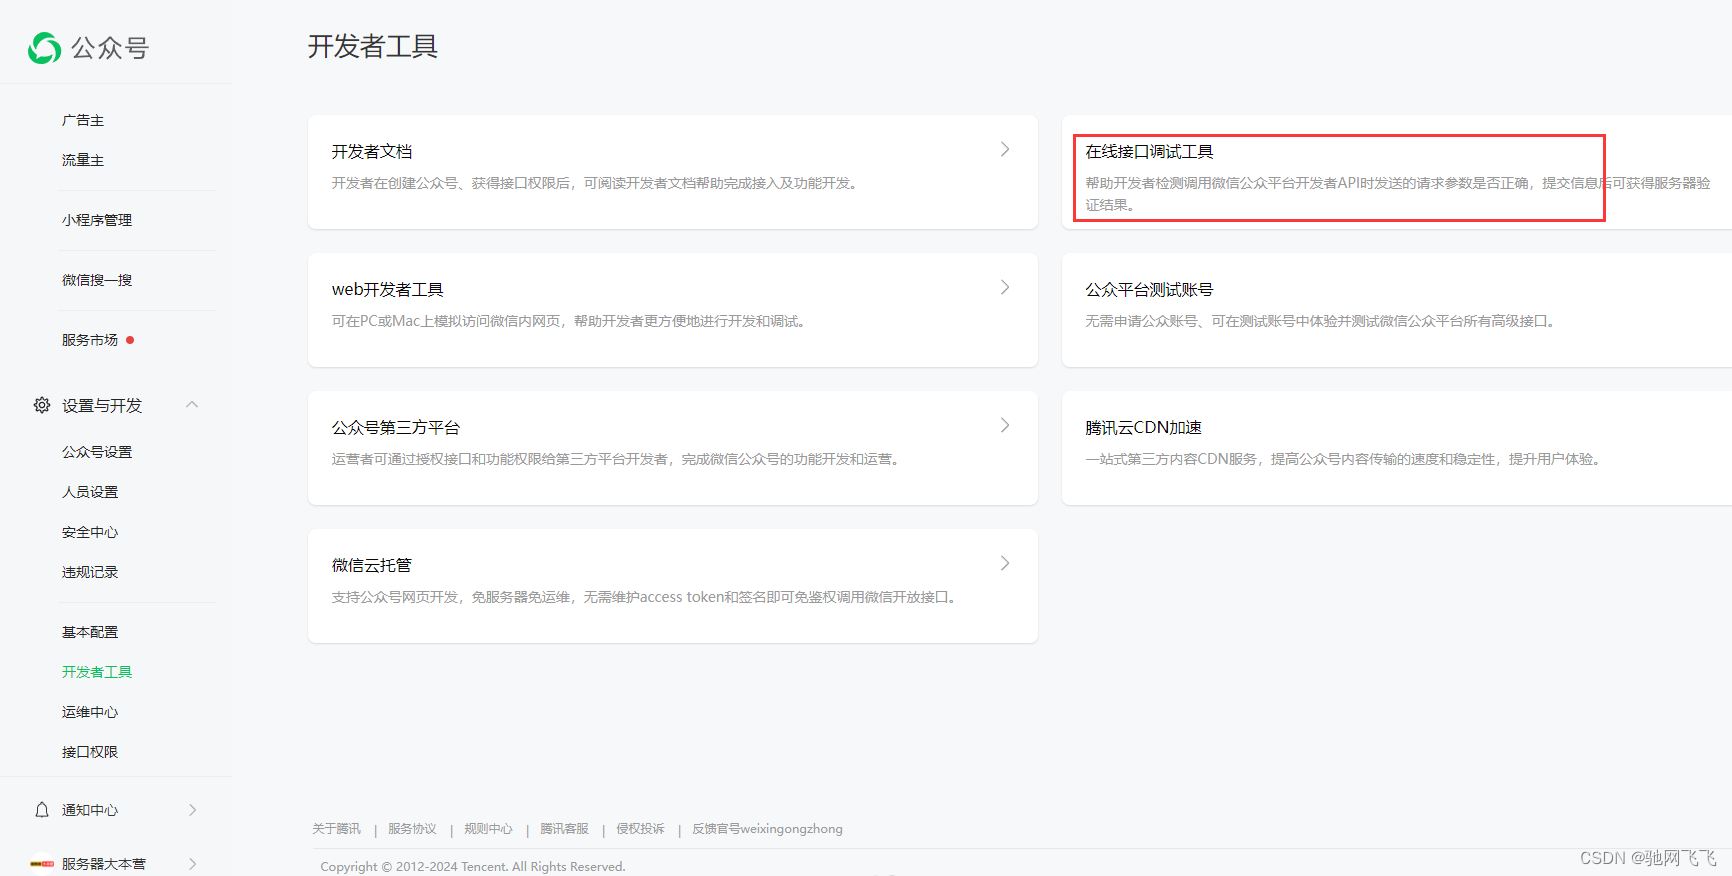Image resolution: width=1732 pixels, height=876 pixels.
Task: Open 运维中心 in the sidebar
Action: pyautogui.click(x=90, y=712)
